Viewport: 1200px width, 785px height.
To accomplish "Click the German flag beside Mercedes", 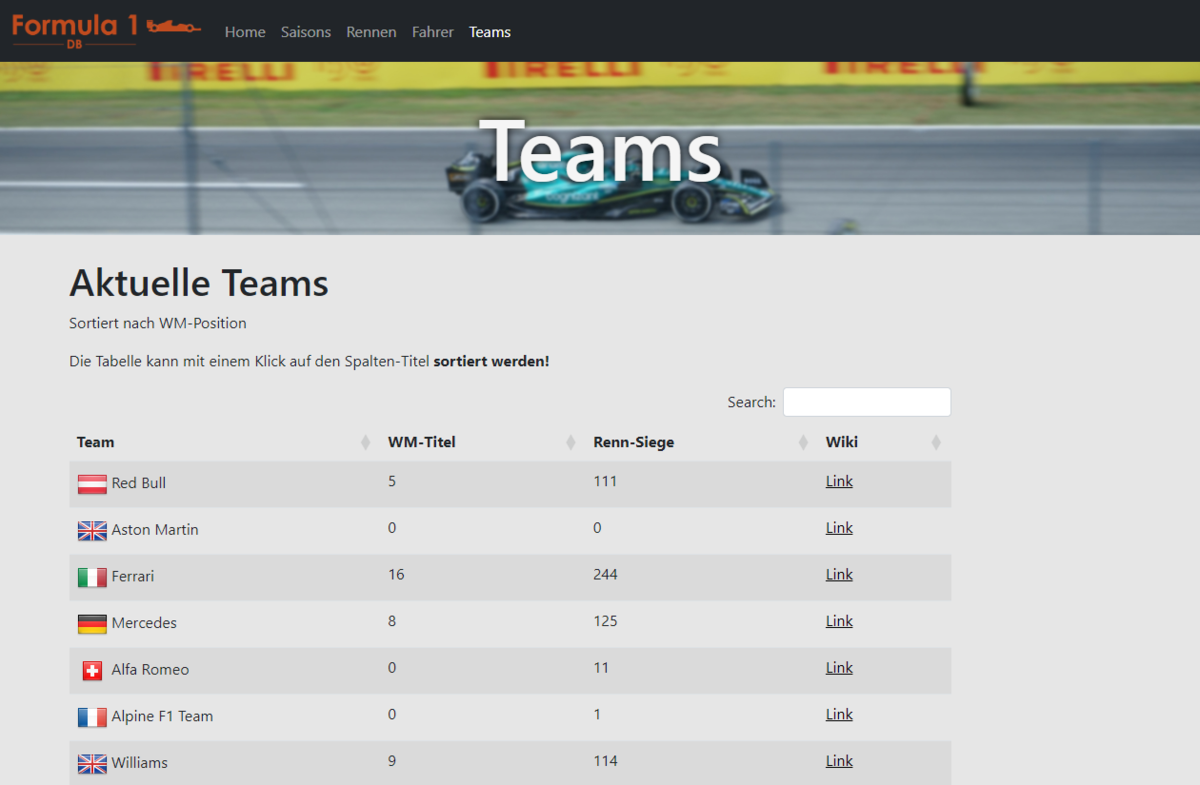I will pyautogui.click(x=92, y=624).
